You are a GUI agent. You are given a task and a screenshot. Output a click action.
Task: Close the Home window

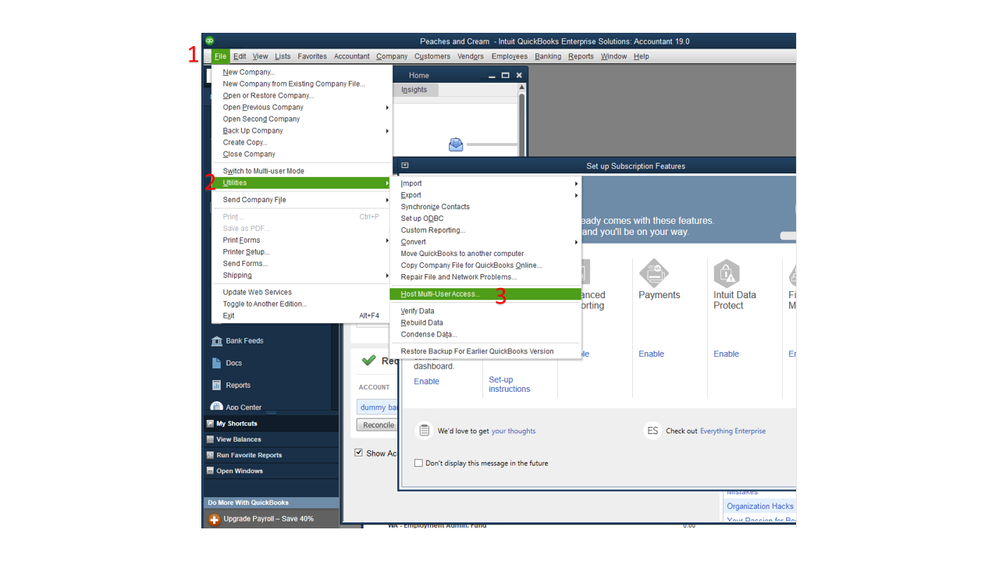(519, 75)
